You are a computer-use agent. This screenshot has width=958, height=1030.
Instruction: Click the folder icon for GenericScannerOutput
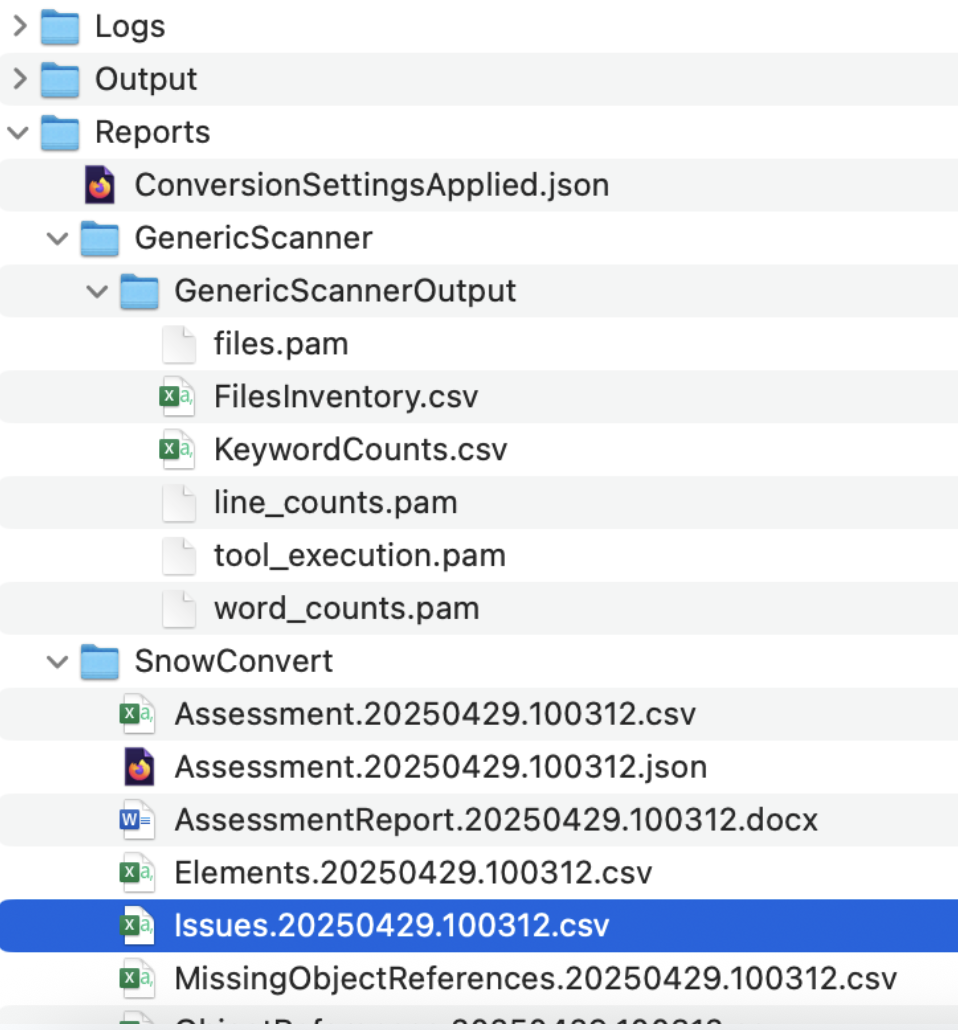pos(139,291)
